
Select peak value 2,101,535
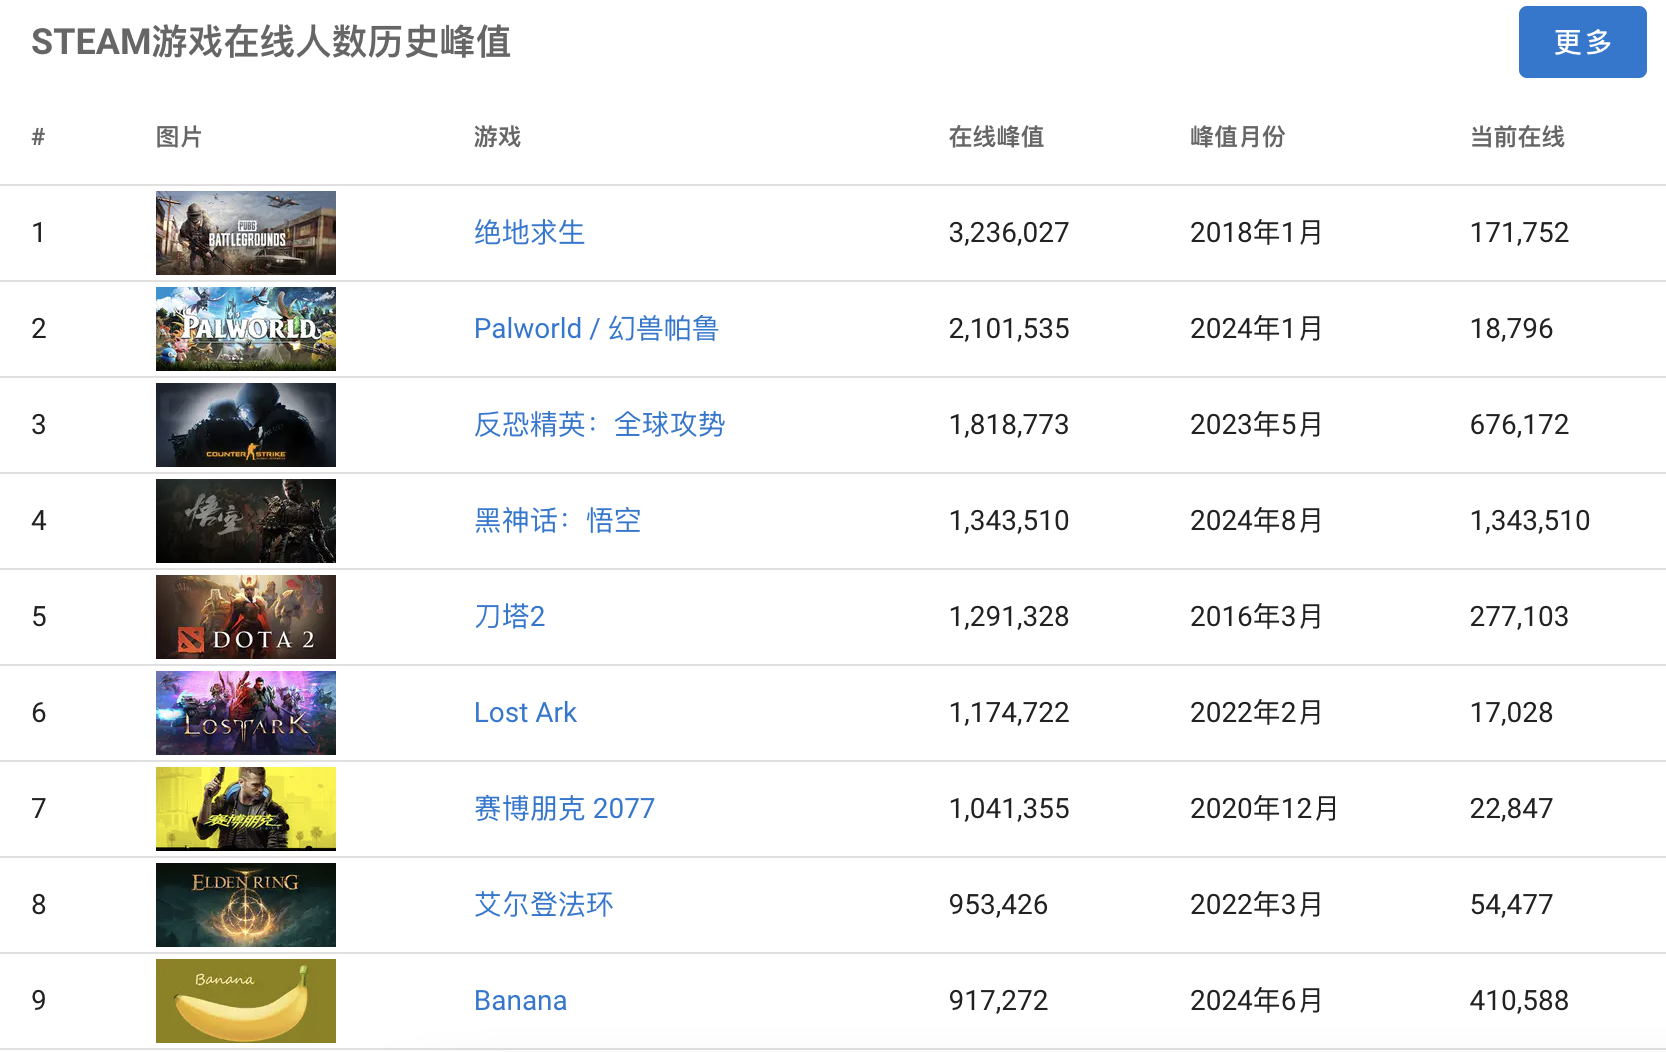point(1009,328)
